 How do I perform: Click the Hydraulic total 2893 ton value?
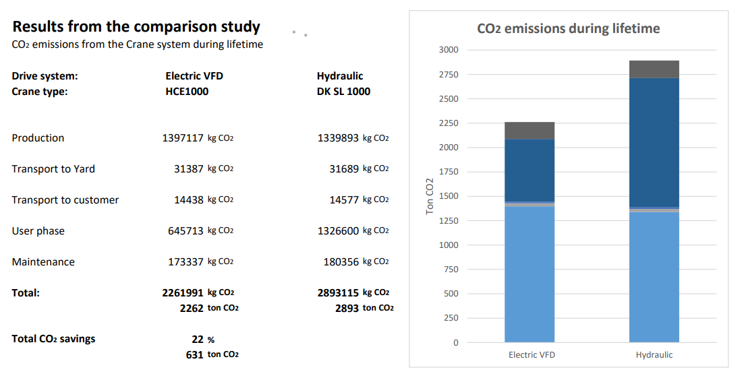click(x=347, y=308)
